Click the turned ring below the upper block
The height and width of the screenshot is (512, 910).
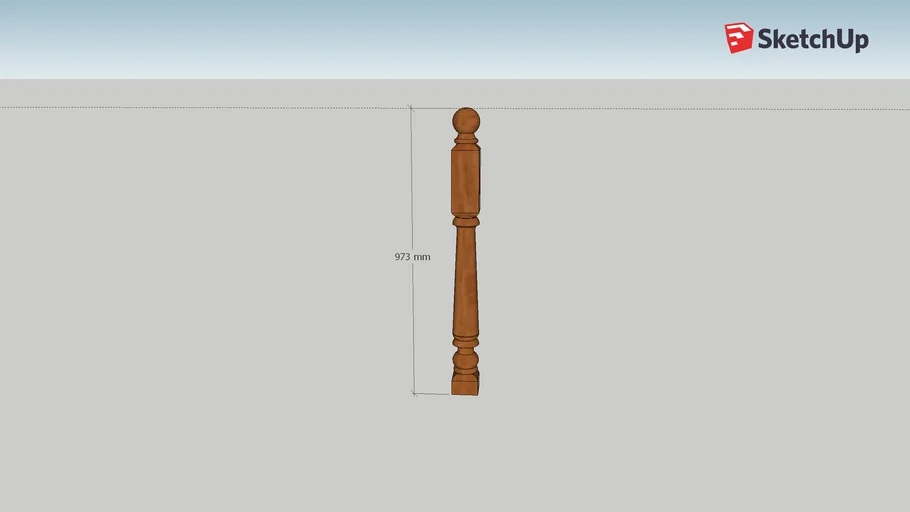pyautogui.click(x=465, y=221)
